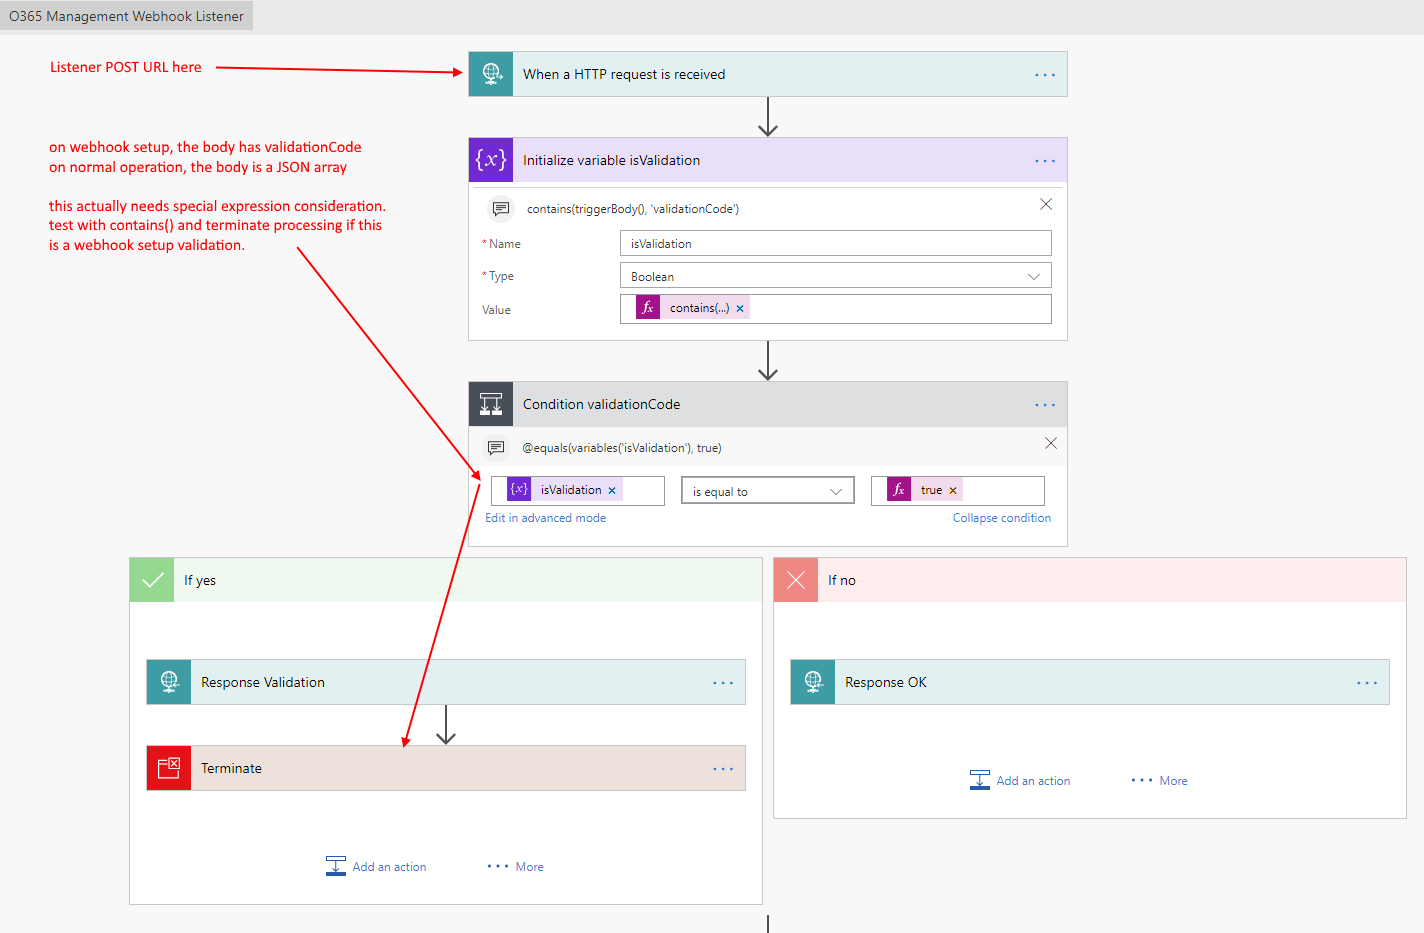Click the Initialize variable curly-brace icon
This screenshot has height=933, width=1424.
(x=491, y=160)
